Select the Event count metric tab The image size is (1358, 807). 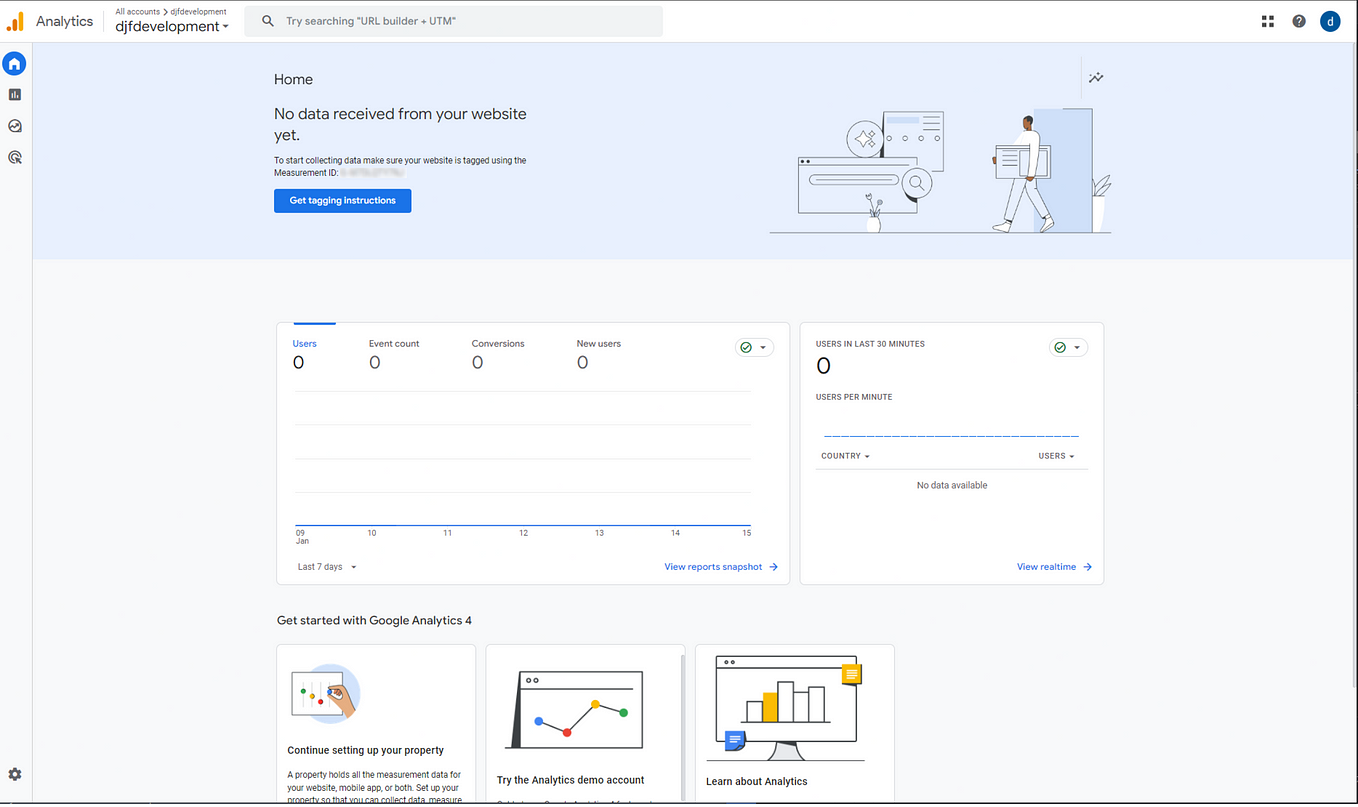coord(394,354)
